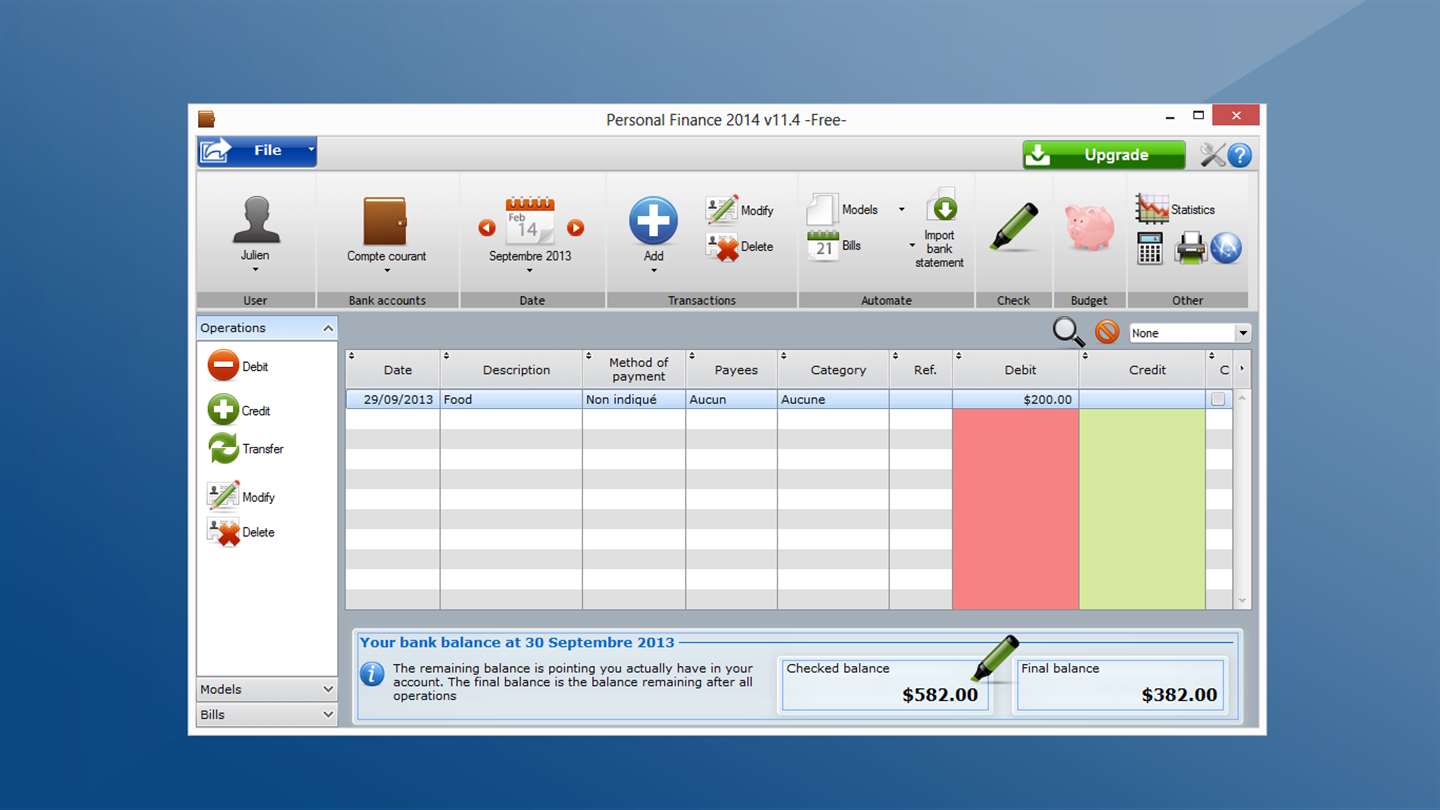Import bank statement
This screenshot has height=810, width=1440.
click(940, 229)
